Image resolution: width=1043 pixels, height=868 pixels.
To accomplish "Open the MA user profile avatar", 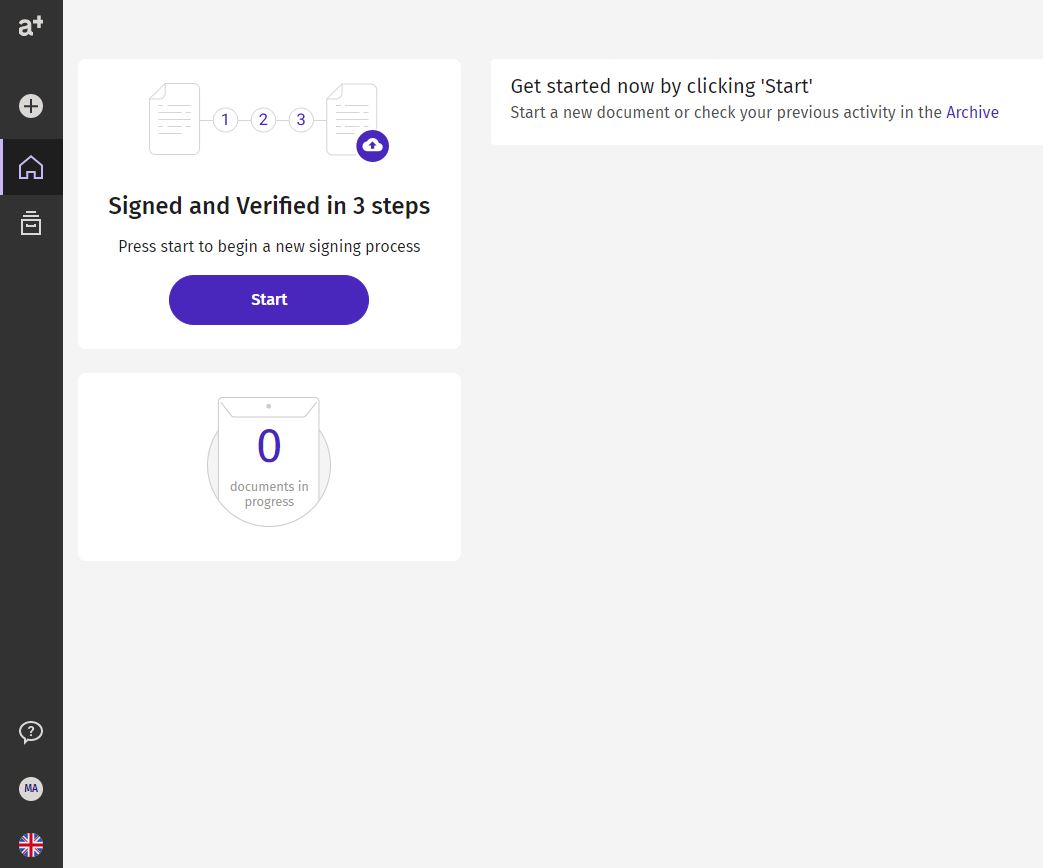I will (31, 789).
